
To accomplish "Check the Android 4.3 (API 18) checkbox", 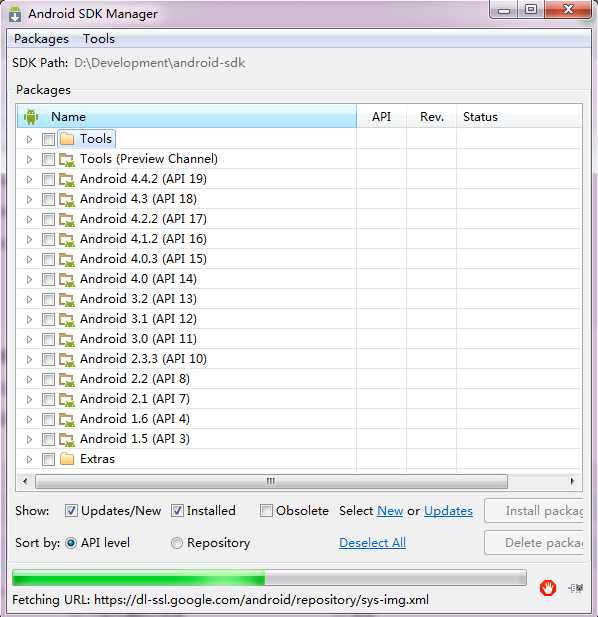I will (48, 200).
